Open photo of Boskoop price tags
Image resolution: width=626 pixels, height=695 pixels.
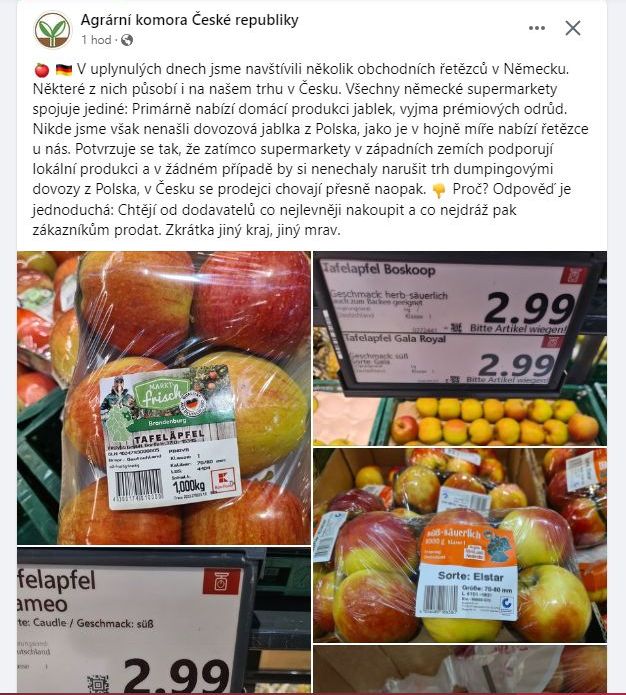click(x=460, y=348)
